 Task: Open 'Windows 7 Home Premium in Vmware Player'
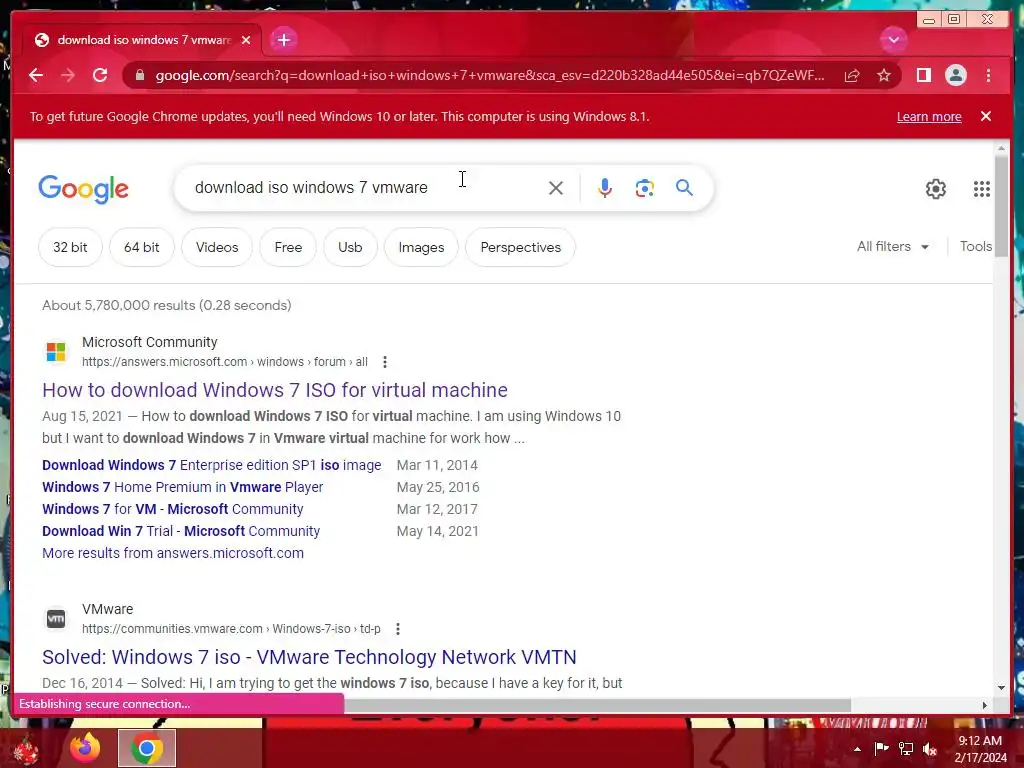[183, 487]
